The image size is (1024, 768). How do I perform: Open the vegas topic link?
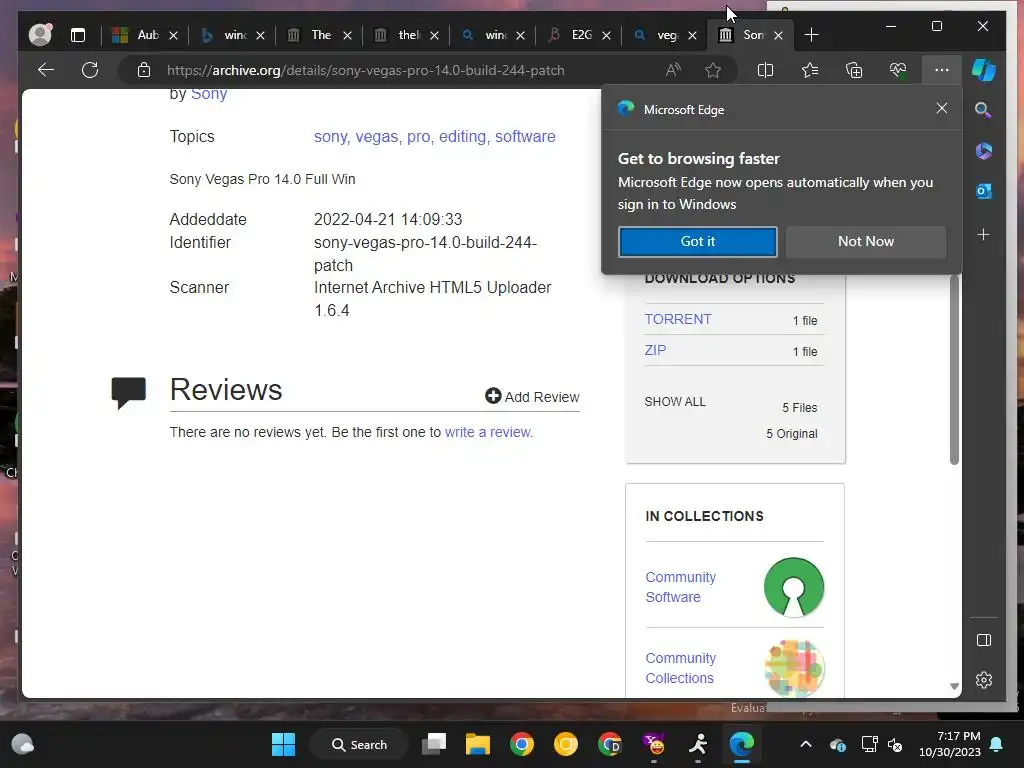(377, 136)
